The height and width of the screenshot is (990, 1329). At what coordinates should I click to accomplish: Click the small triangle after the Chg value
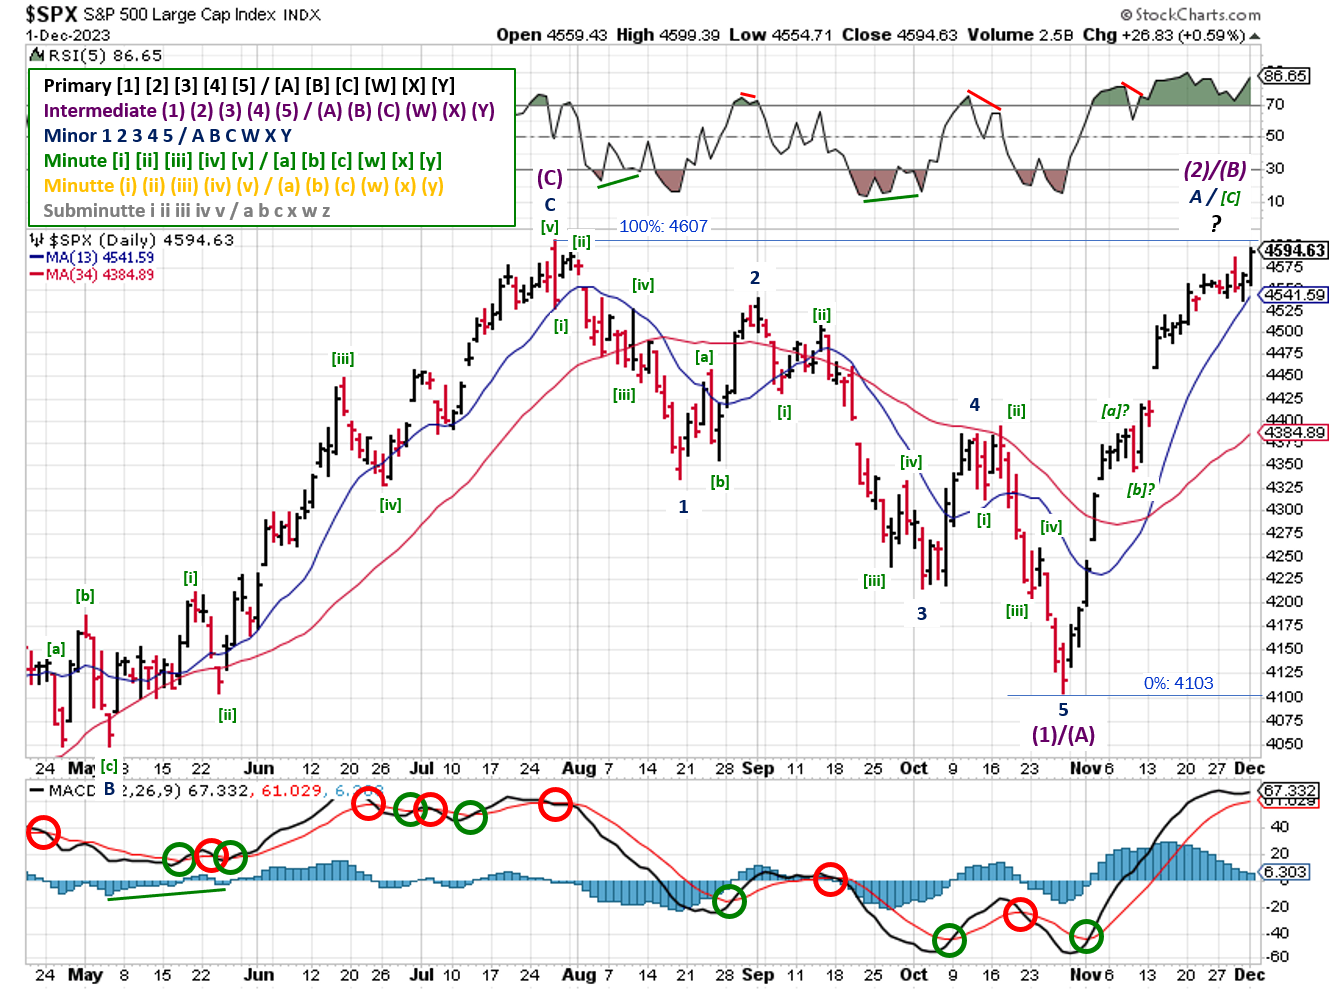point(1255,36)
